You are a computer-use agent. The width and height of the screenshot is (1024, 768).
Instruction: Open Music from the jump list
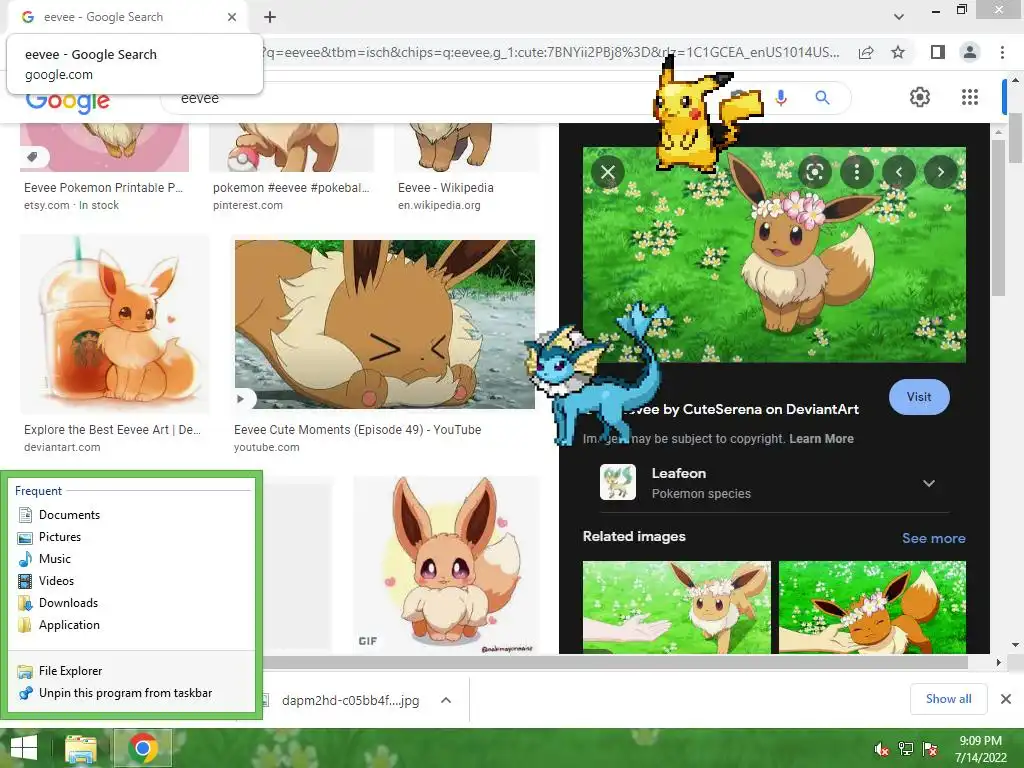pos(131,559)
